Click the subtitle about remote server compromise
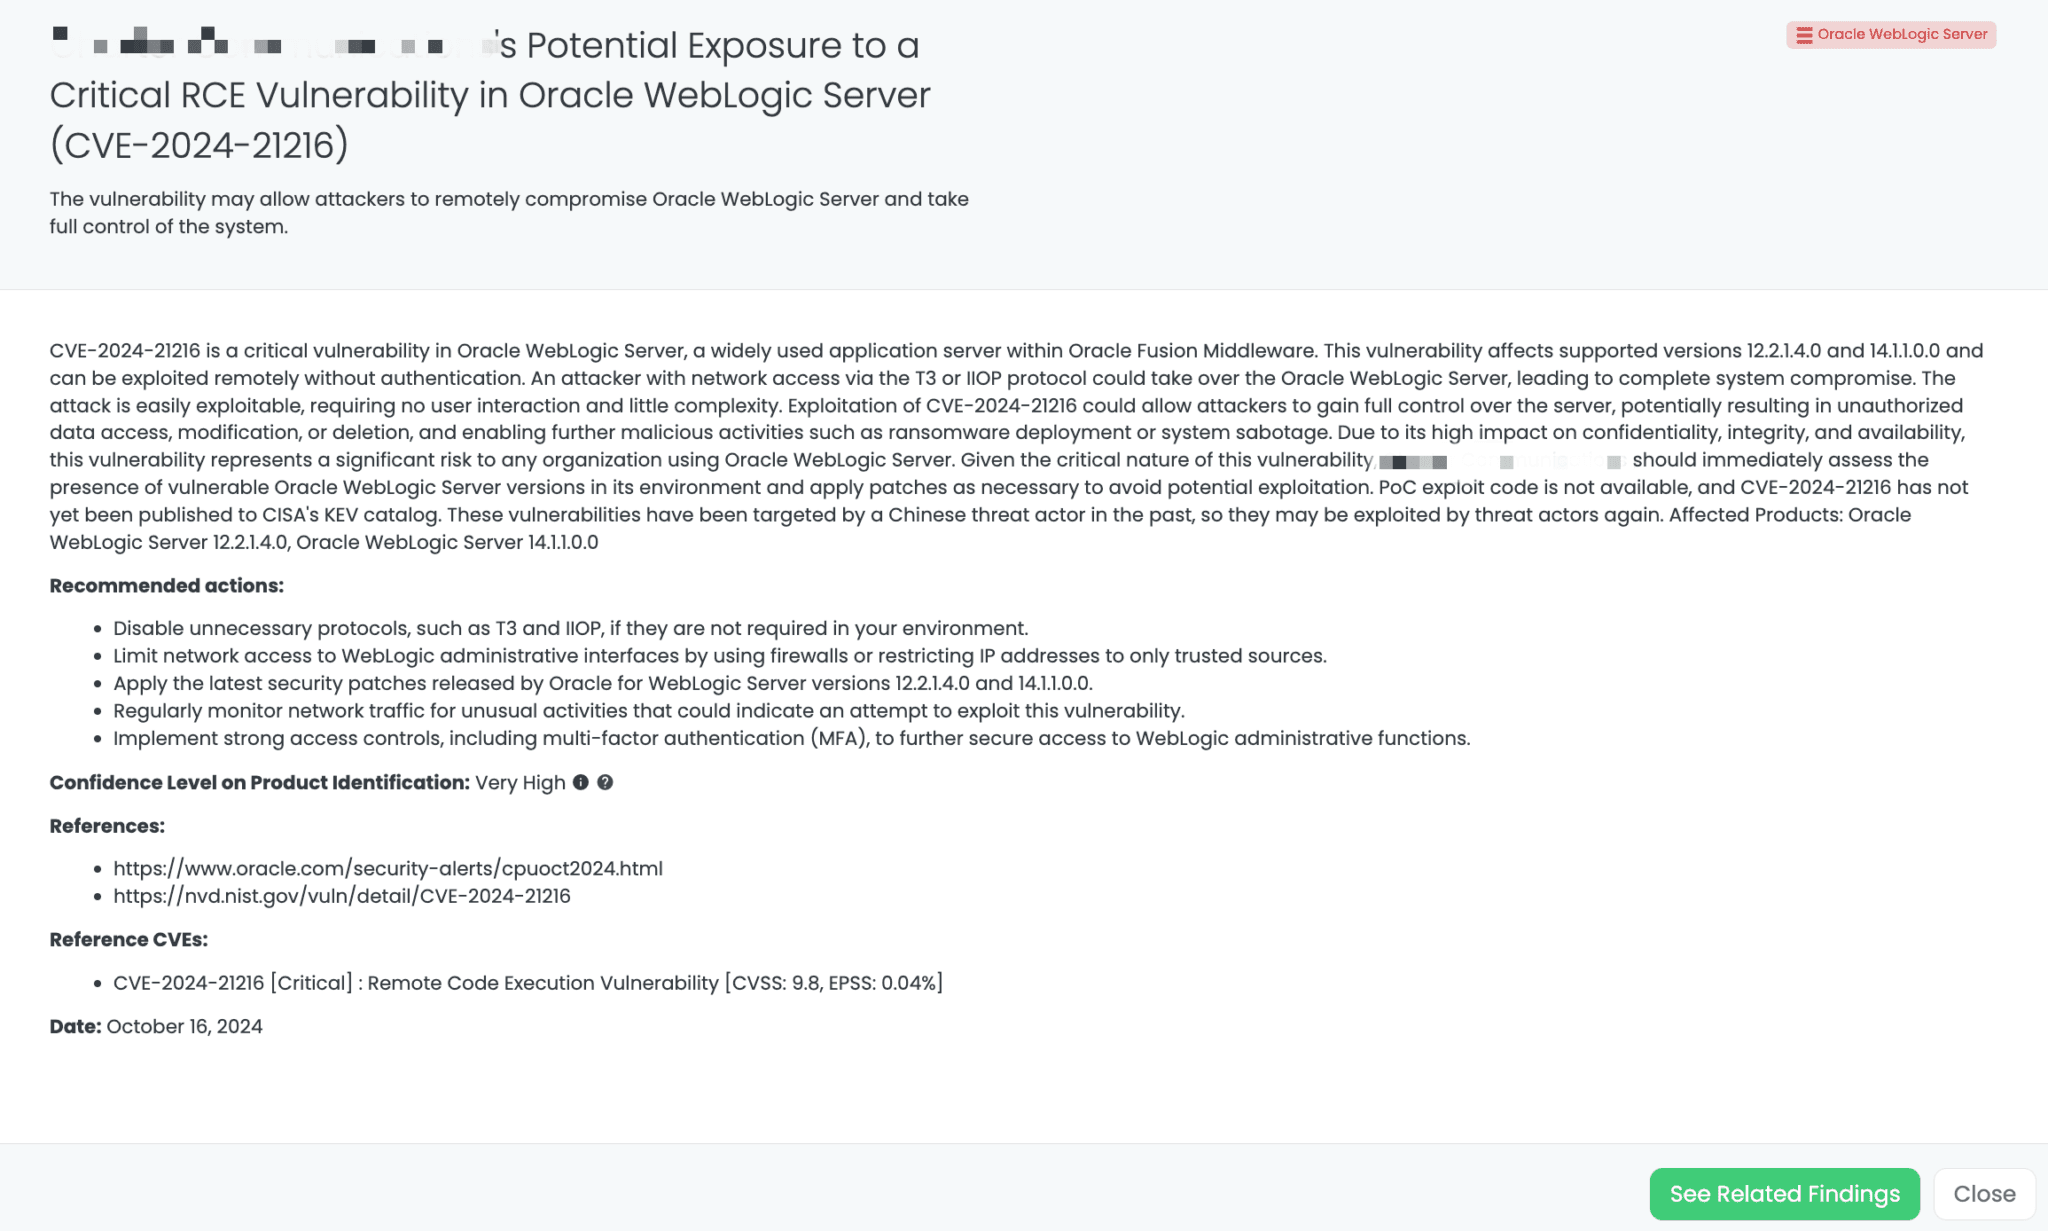The image size is (2048, 1231). [508, 212]
